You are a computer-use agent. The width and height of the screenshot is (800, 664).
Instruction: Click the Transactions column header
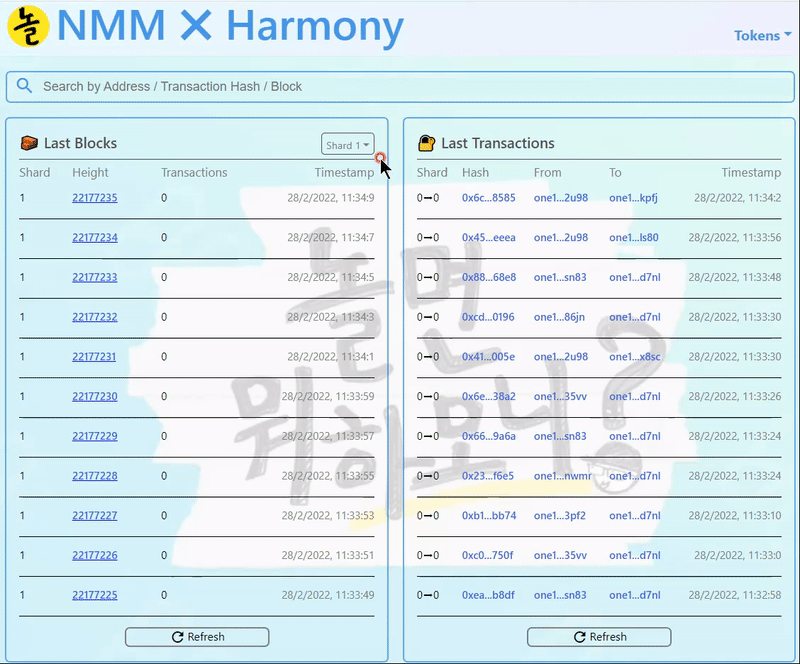[x=194, y=173]
